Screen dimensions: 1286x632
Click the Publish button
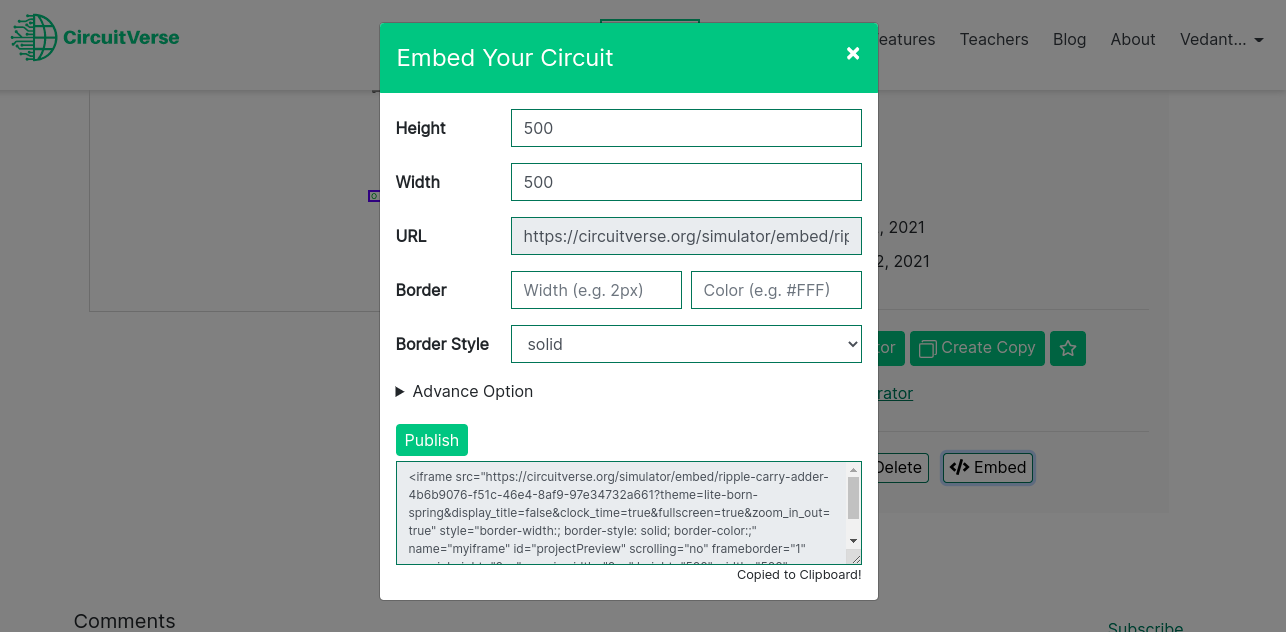(432, 440)
